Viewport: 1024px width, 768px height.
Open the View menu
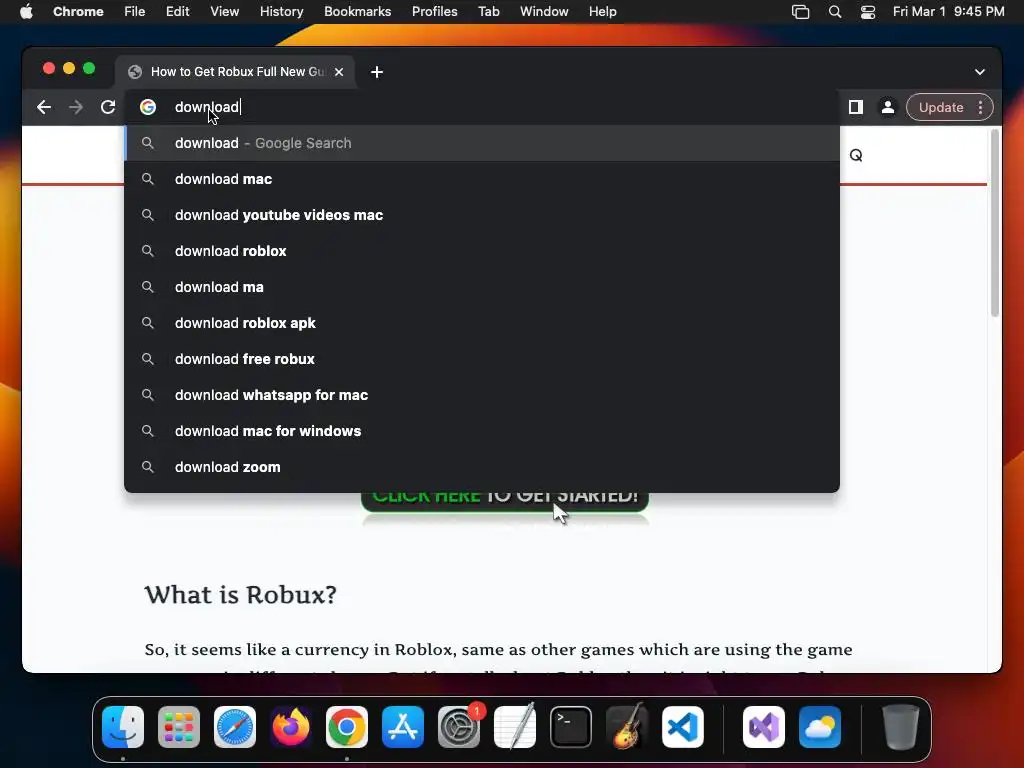pos(224,12)
